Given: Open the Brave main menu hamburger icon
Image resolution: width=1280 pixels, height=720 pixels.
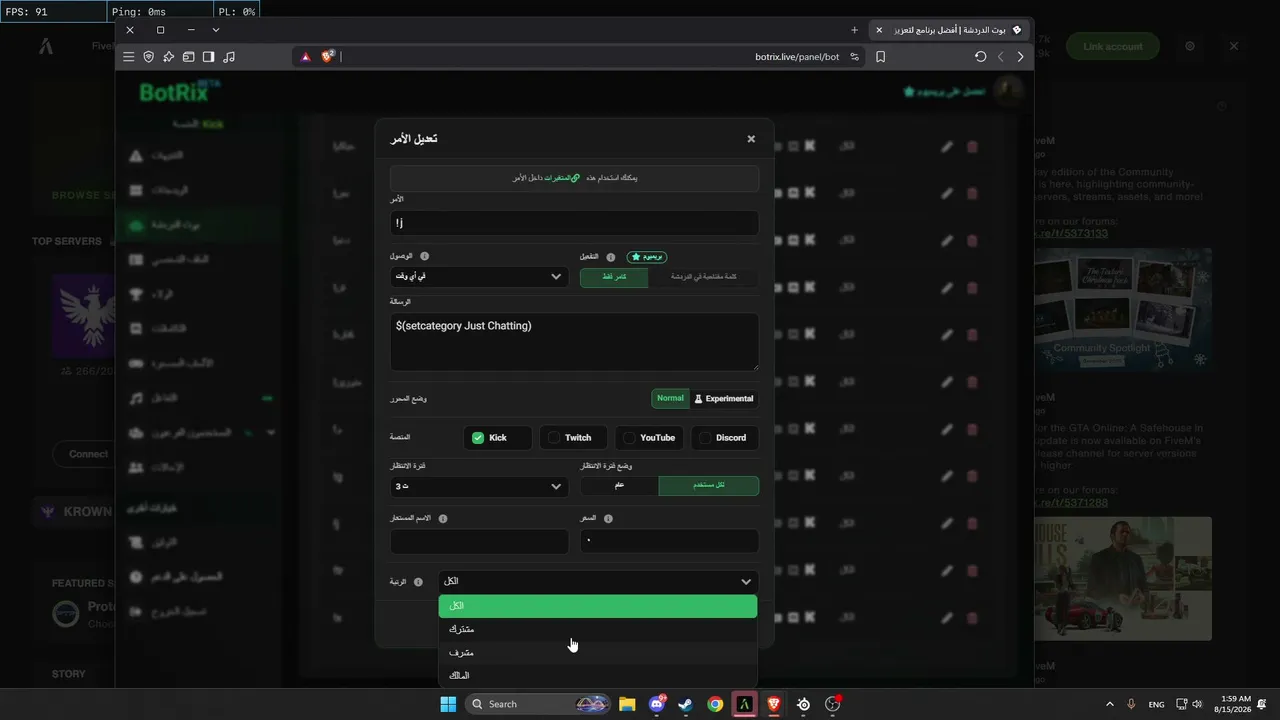Looking at the screenshot, I should (x=129, y=57).
